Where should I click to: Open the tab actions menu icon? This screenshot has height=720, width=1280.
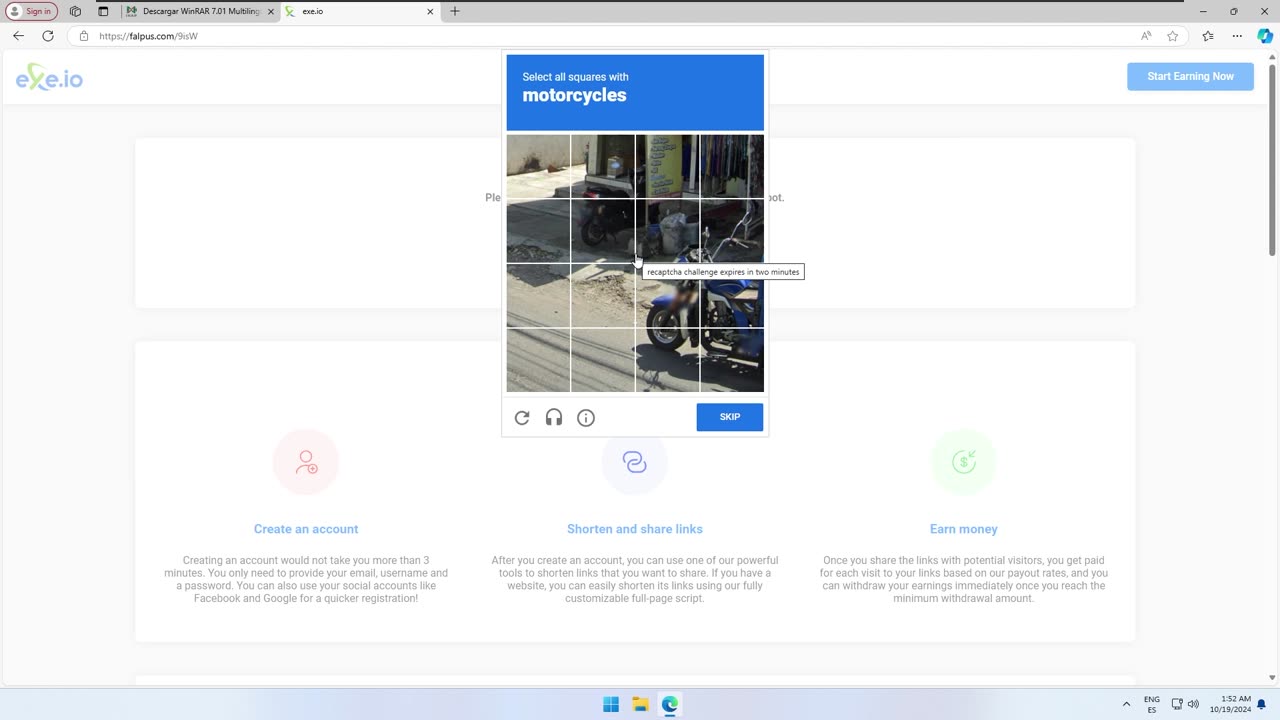(x=103, y=11)
